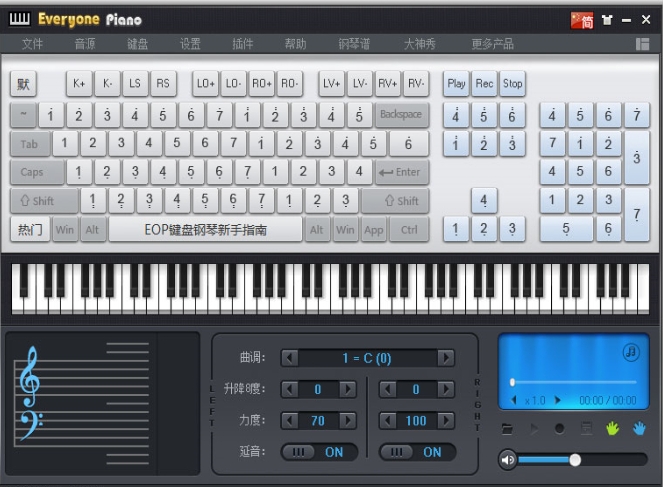Increase left-hand 力度 70 value
The image size is (663, 487).
coord(348,421)
